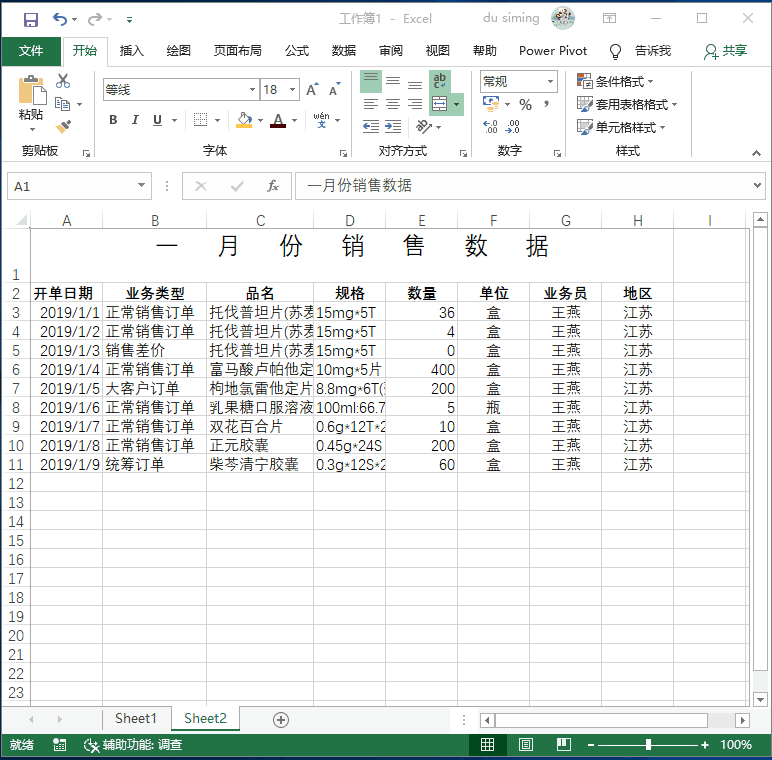Click the formula bar input

(x=523, y=186)
